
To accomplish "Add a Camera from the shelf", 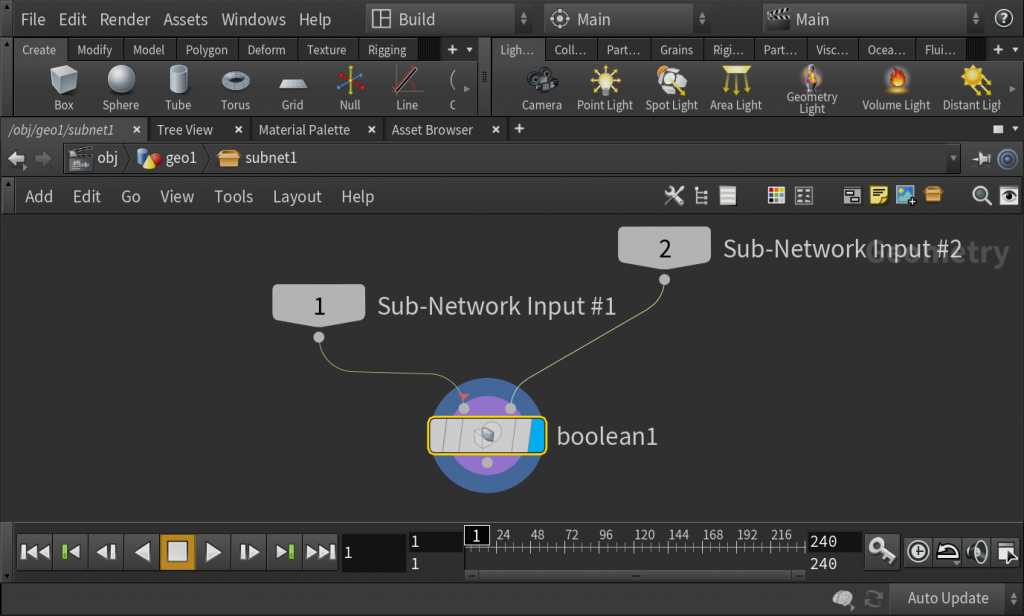I will 541,88.
